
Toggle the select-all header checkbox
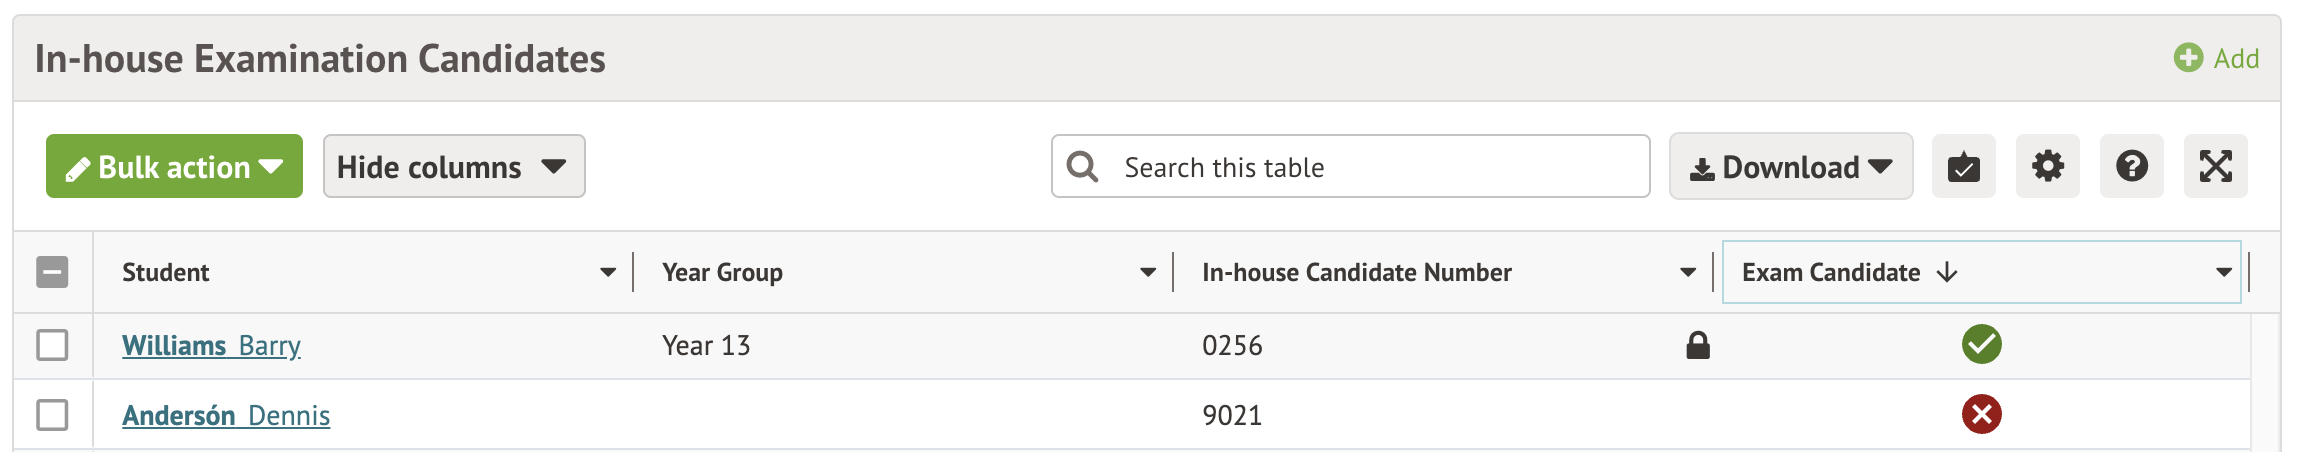click(x=52, y=272)
